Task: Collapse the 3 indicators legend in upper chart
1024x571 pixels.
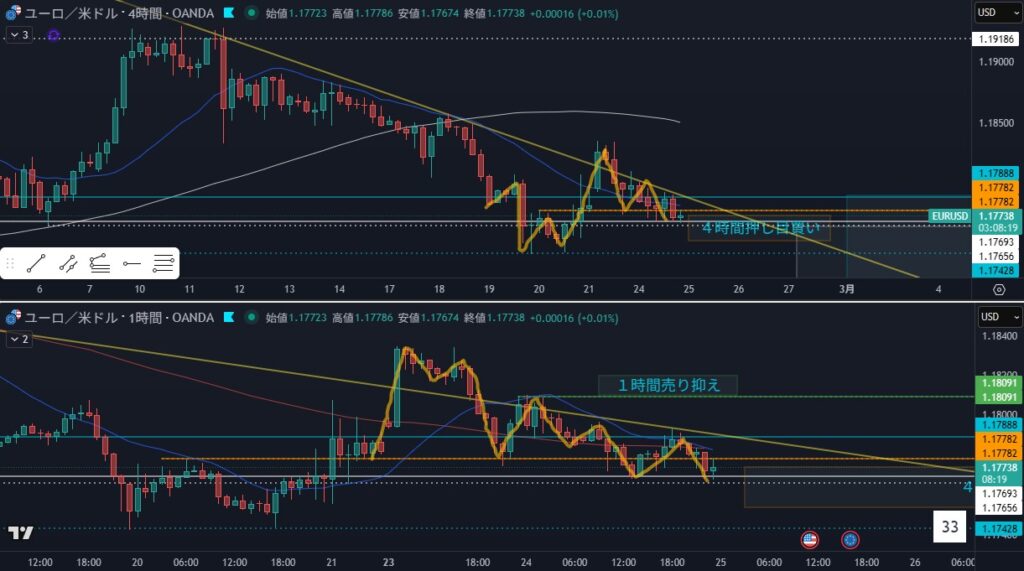Action: tap(19, 34)
